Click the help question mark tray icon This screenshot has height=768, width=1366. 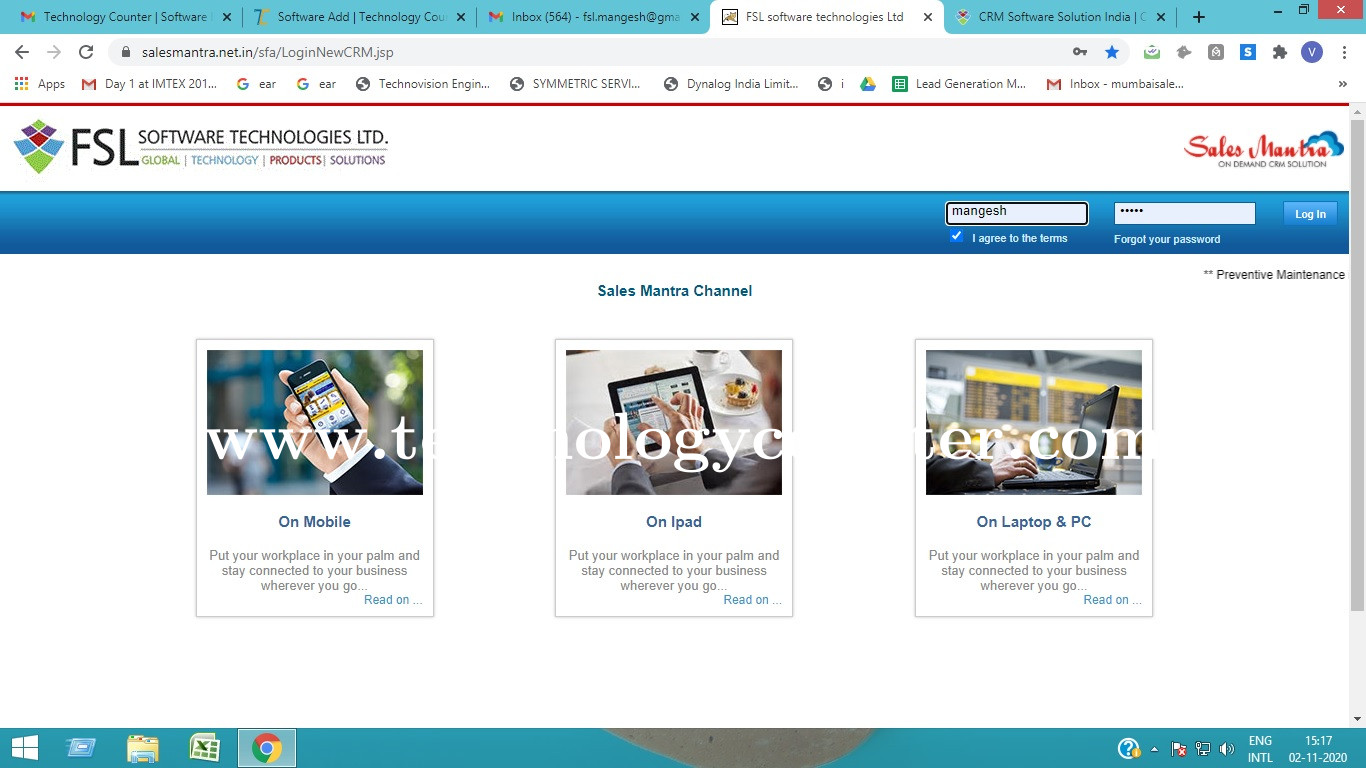1129,748
